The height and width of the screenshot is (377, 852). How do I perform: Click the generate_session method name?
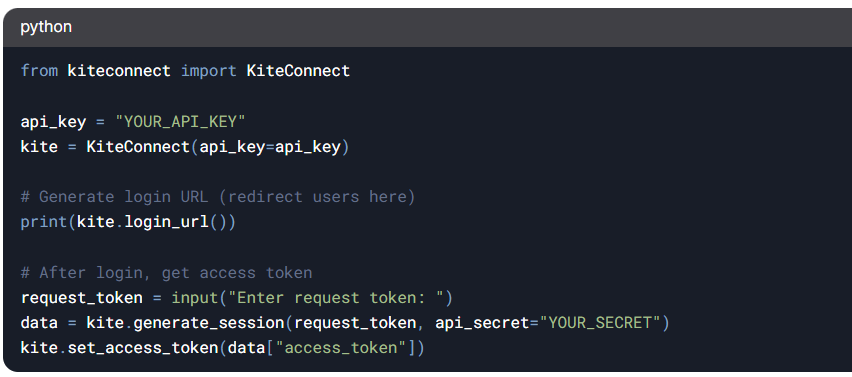[x=209, y=323]
